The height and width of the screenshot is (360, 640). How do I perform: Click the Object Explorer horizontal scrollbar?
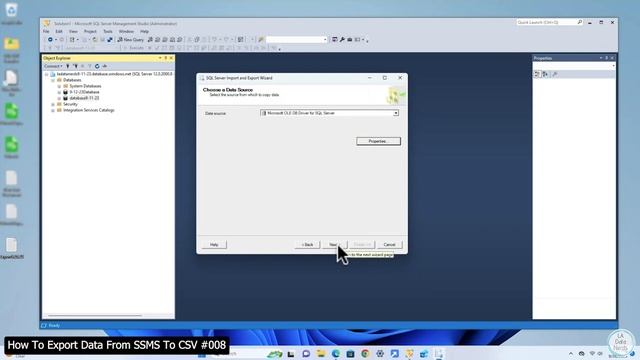click(94, 316)
